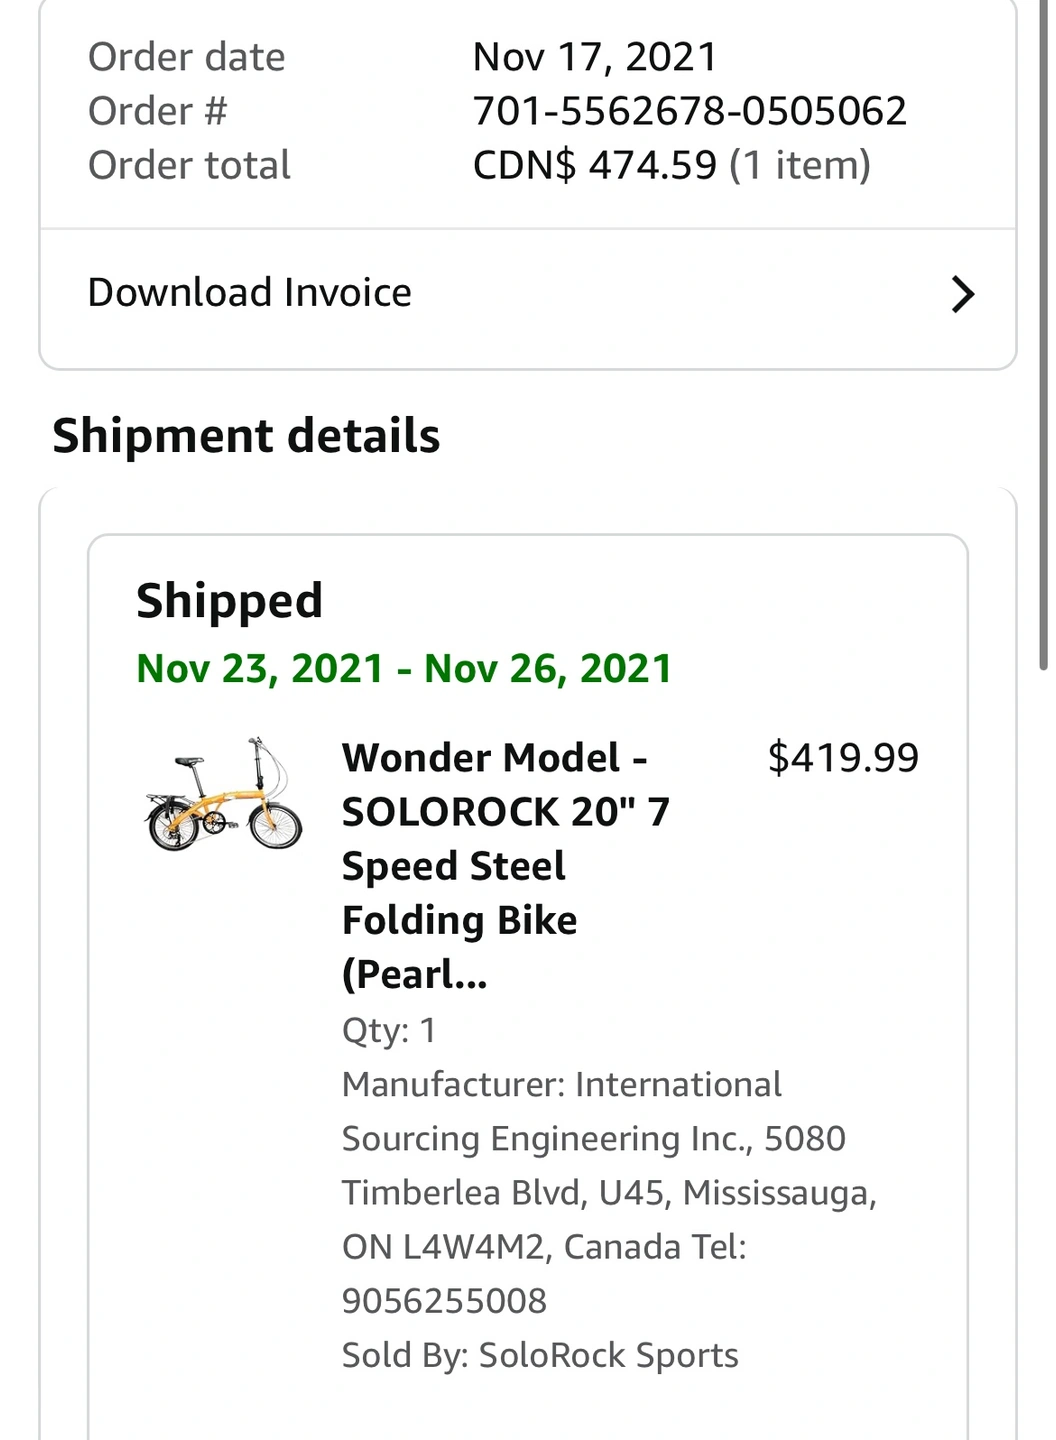
Task: Click the Nov 17, 2021 order date value
Action: [595, 57]
